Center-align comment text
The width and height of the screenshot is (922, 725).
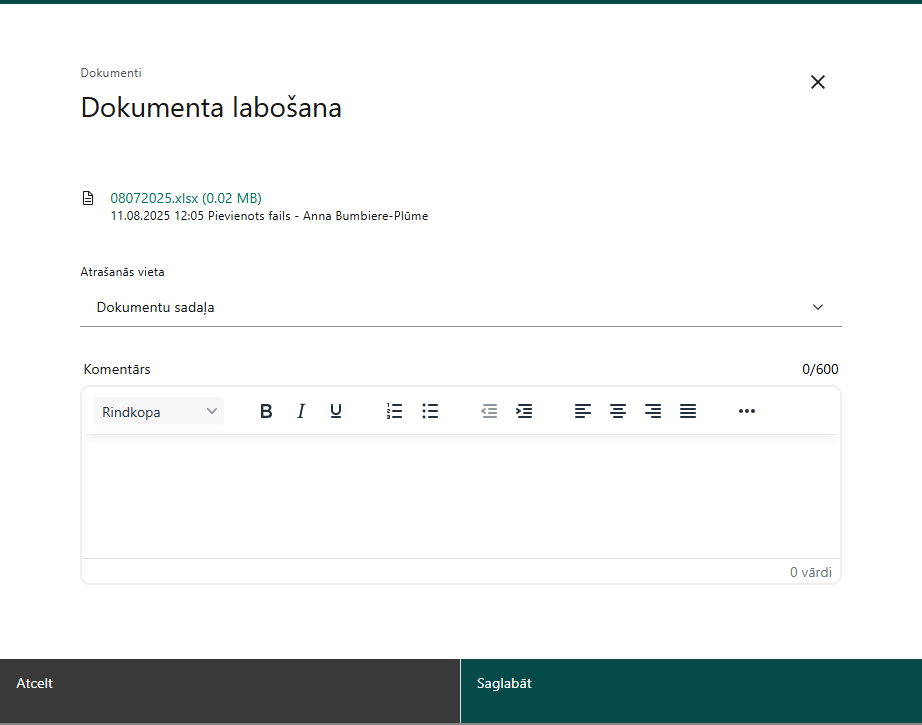pos(618,411)
